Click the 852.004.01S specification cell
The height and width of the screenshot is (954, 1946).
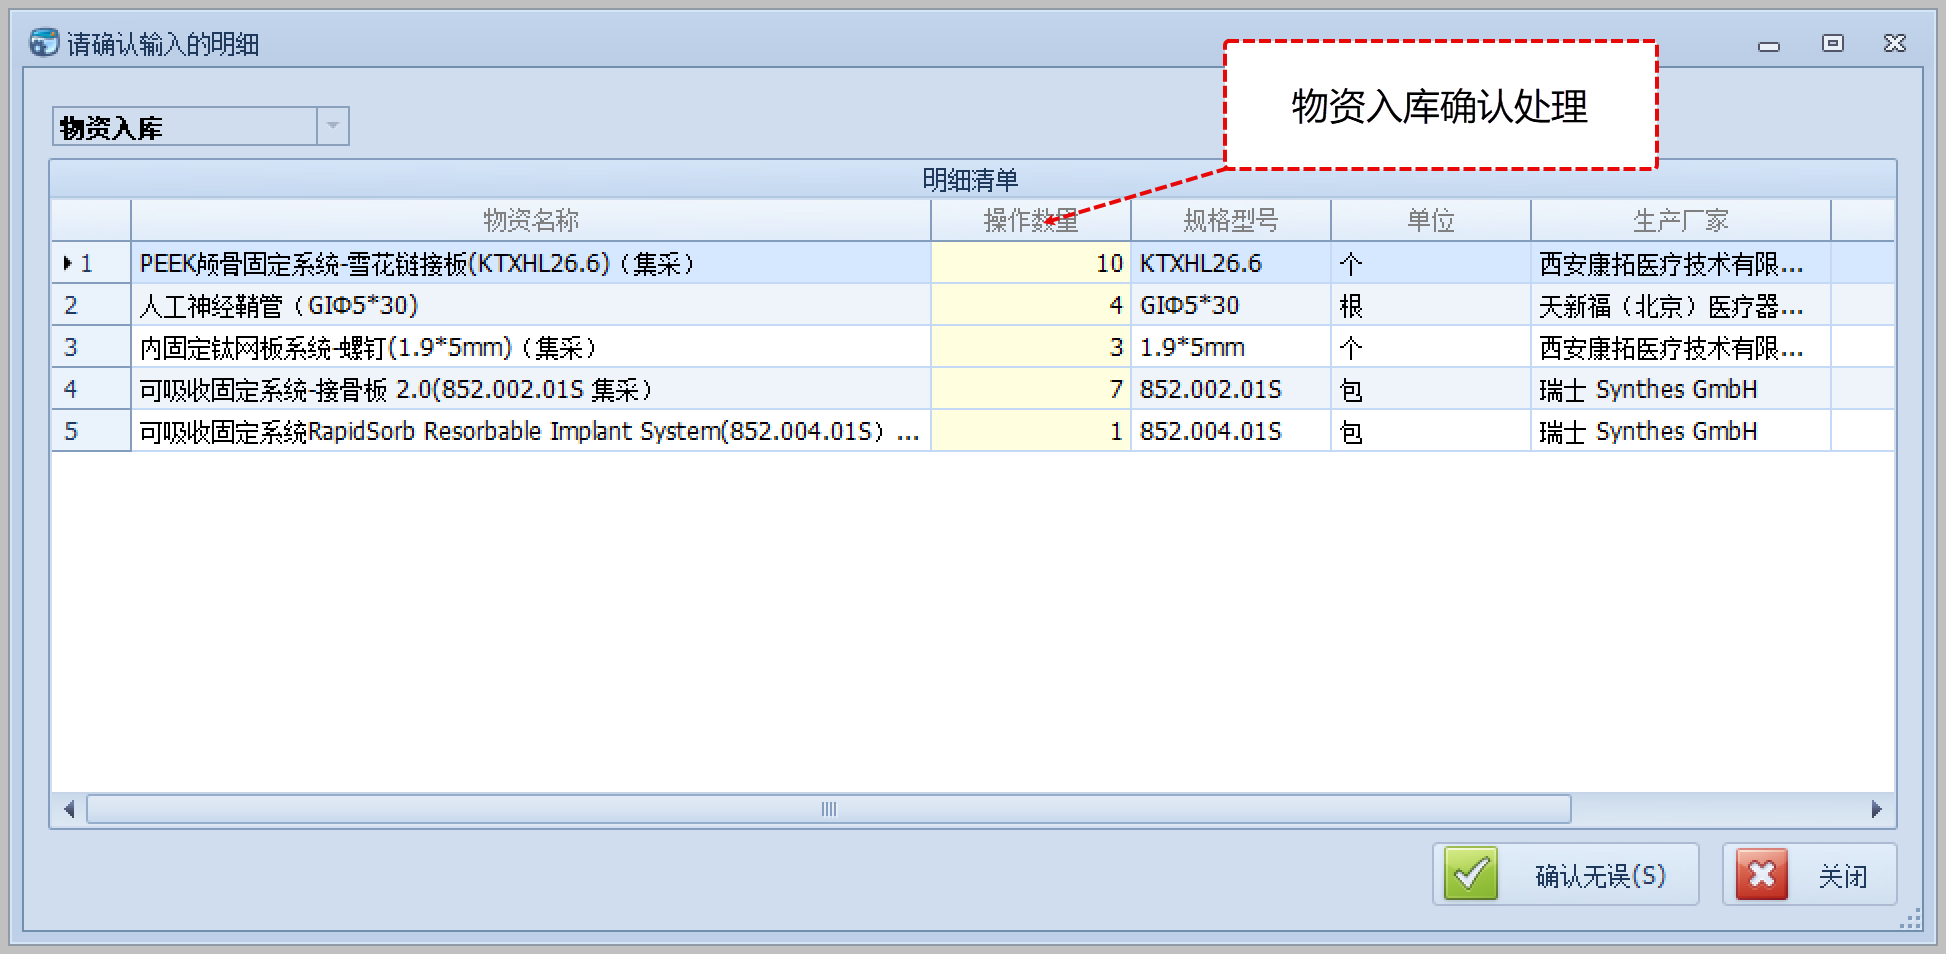pos(1231,431)
